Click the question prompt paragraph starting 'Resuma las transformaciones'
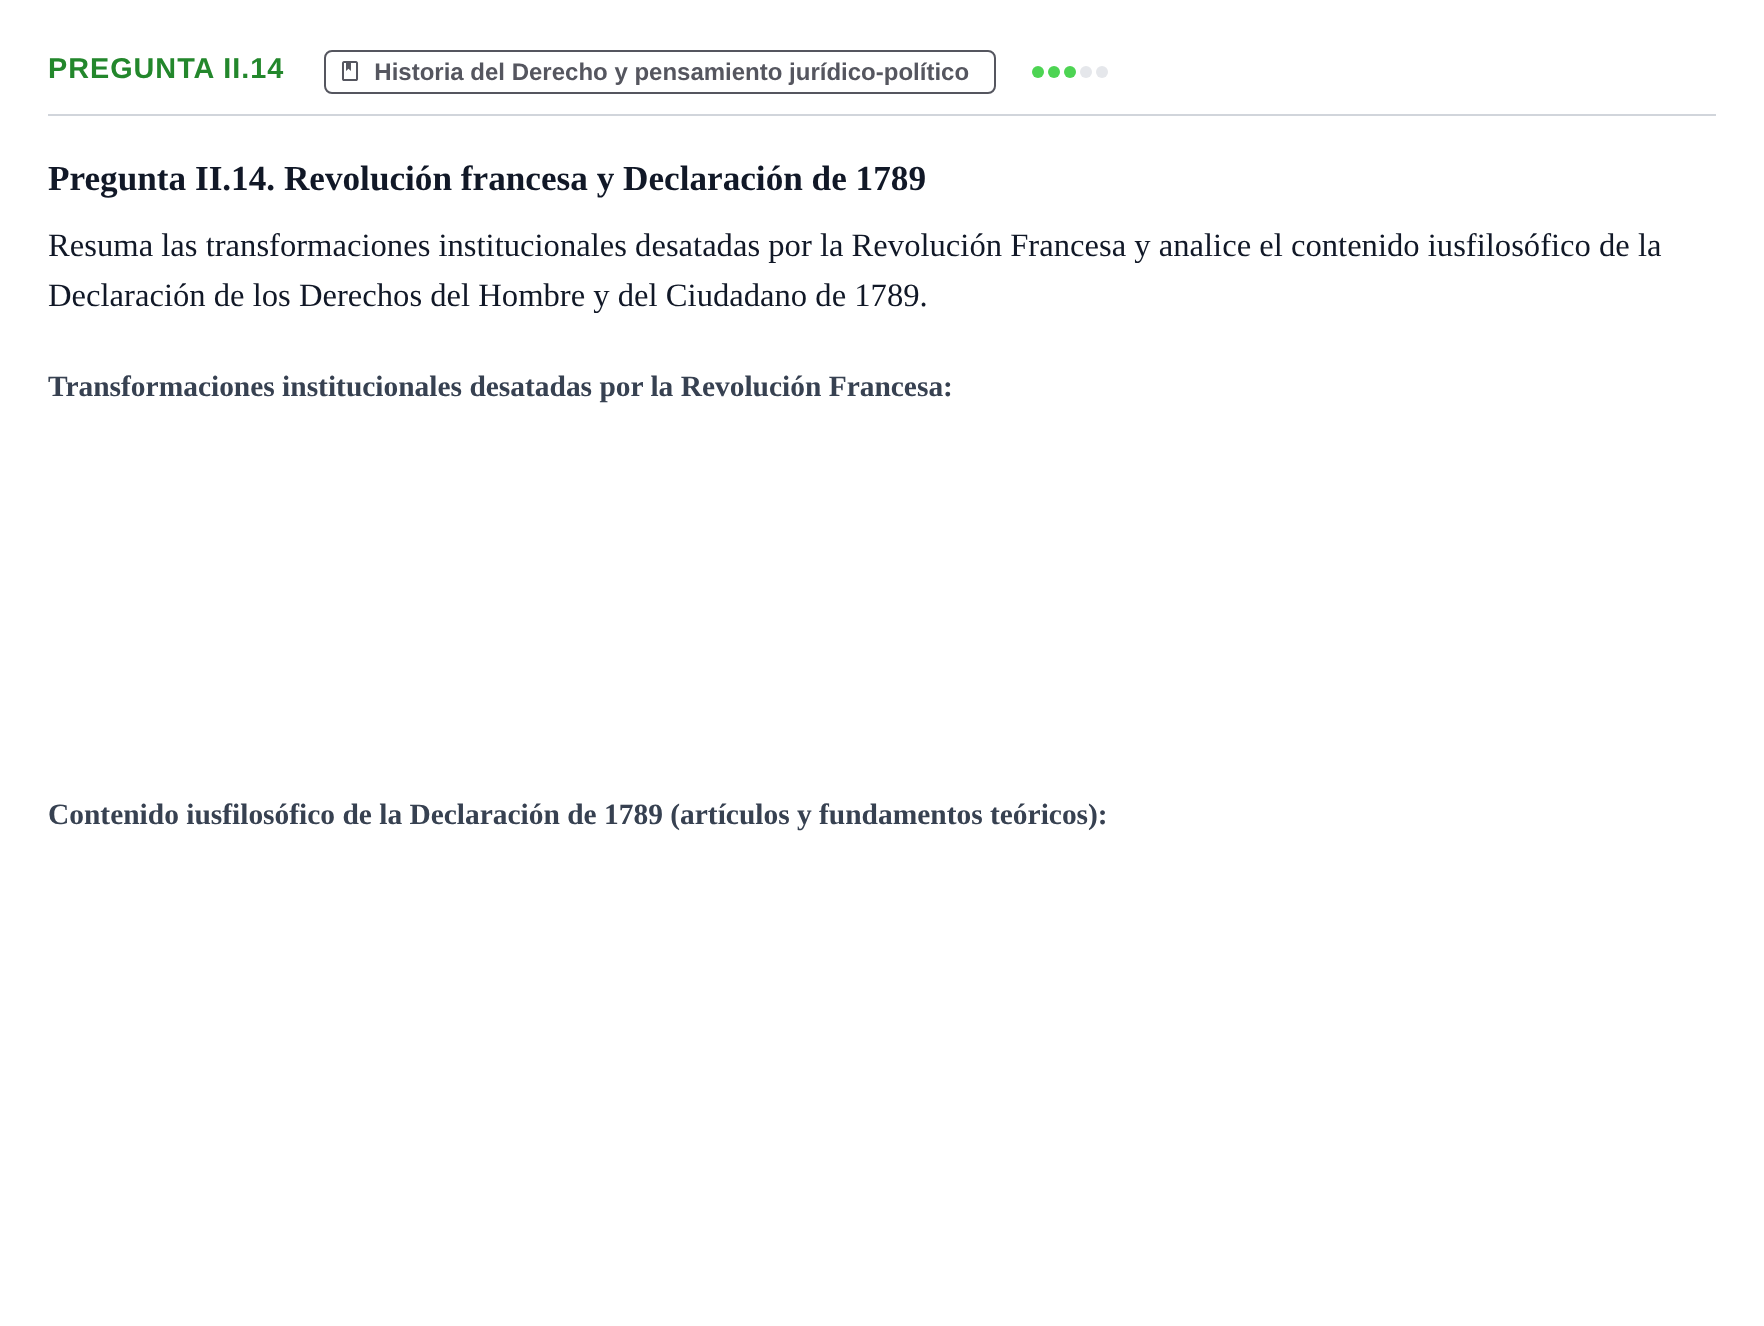Screen dimensions: 1764x1326 click(854, 270)
